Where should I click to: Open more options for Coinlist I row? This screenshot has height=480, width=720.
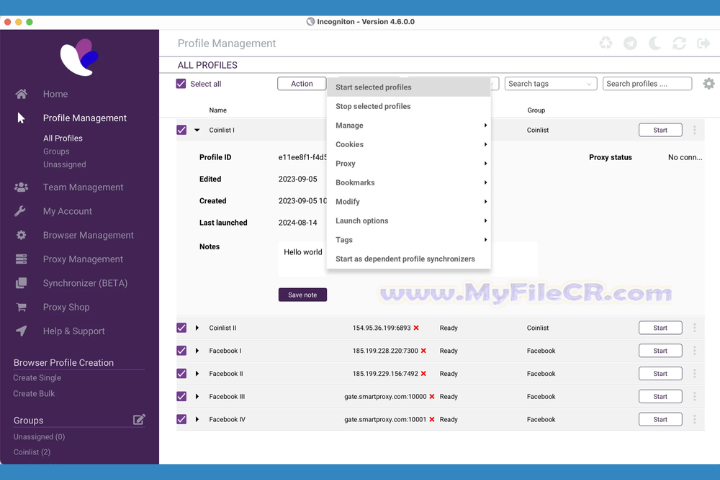[x=694, y=130]
